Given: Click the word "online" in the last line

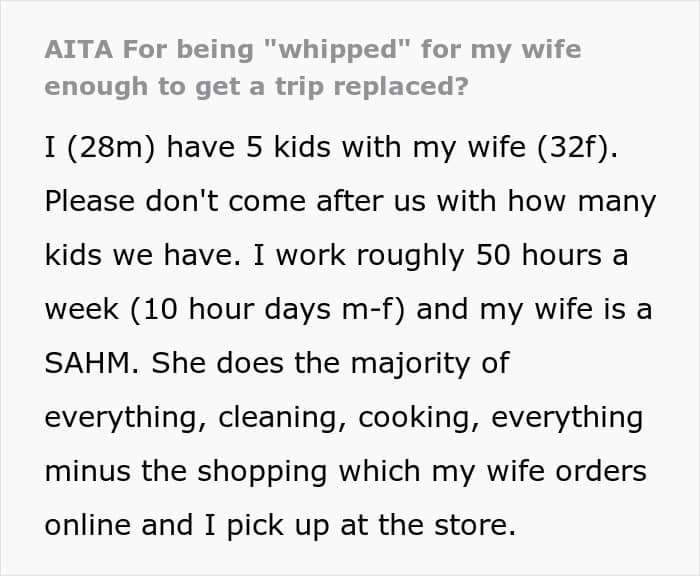Looking at the screenshot, I should pyautogui.click(x=88, y=525).
